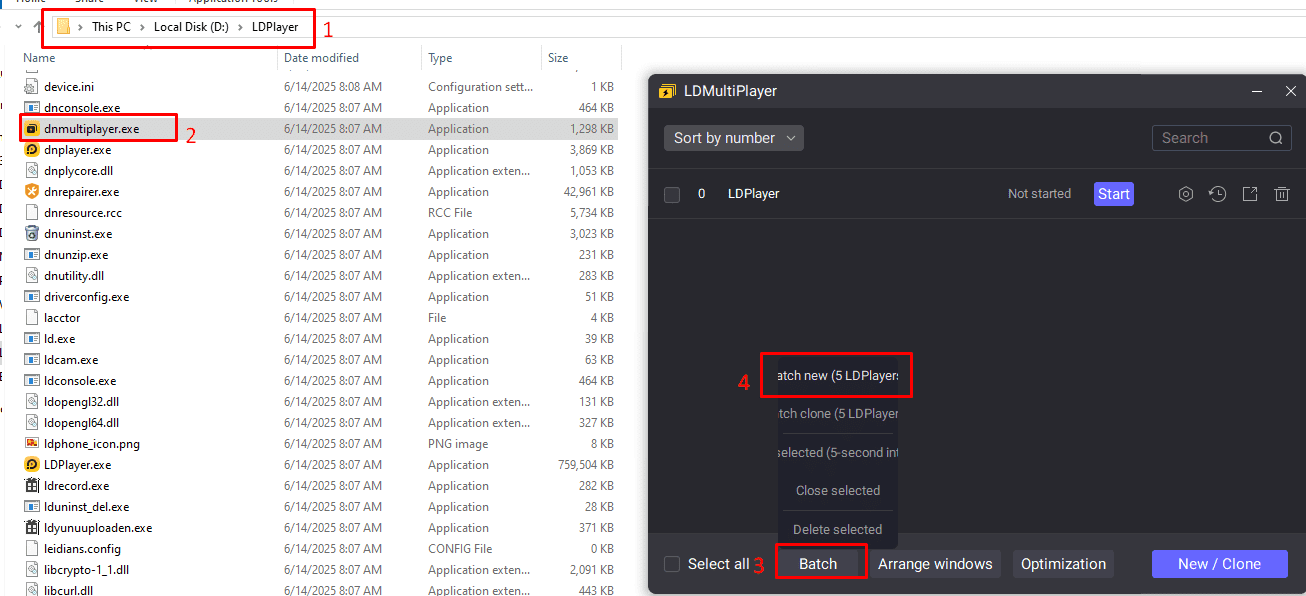1306x596 pixels.
Task: Click the dnrepairer.exe file icon
Action: tap(32, 192)
